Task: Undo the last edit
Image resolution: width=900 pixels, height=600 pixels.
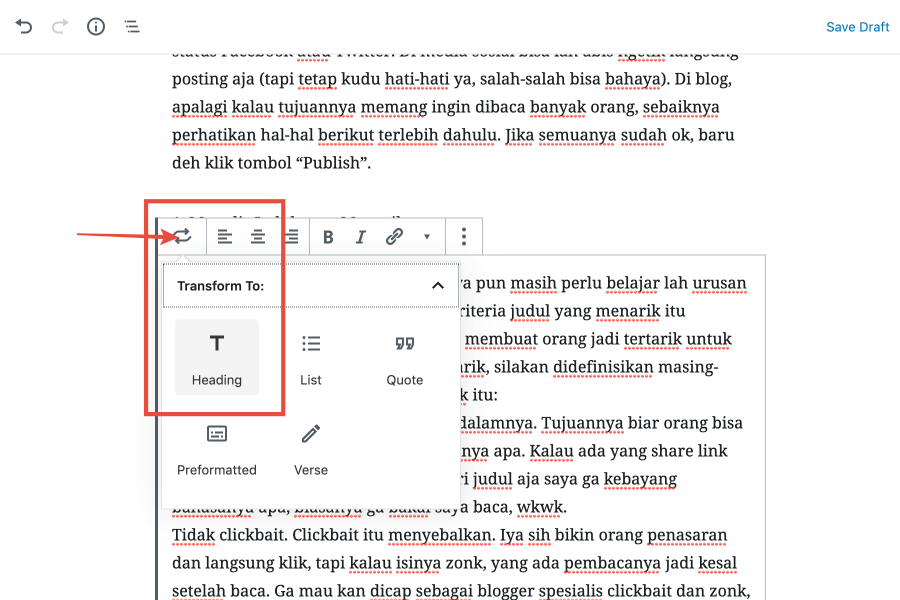Action: pos(24,26)
